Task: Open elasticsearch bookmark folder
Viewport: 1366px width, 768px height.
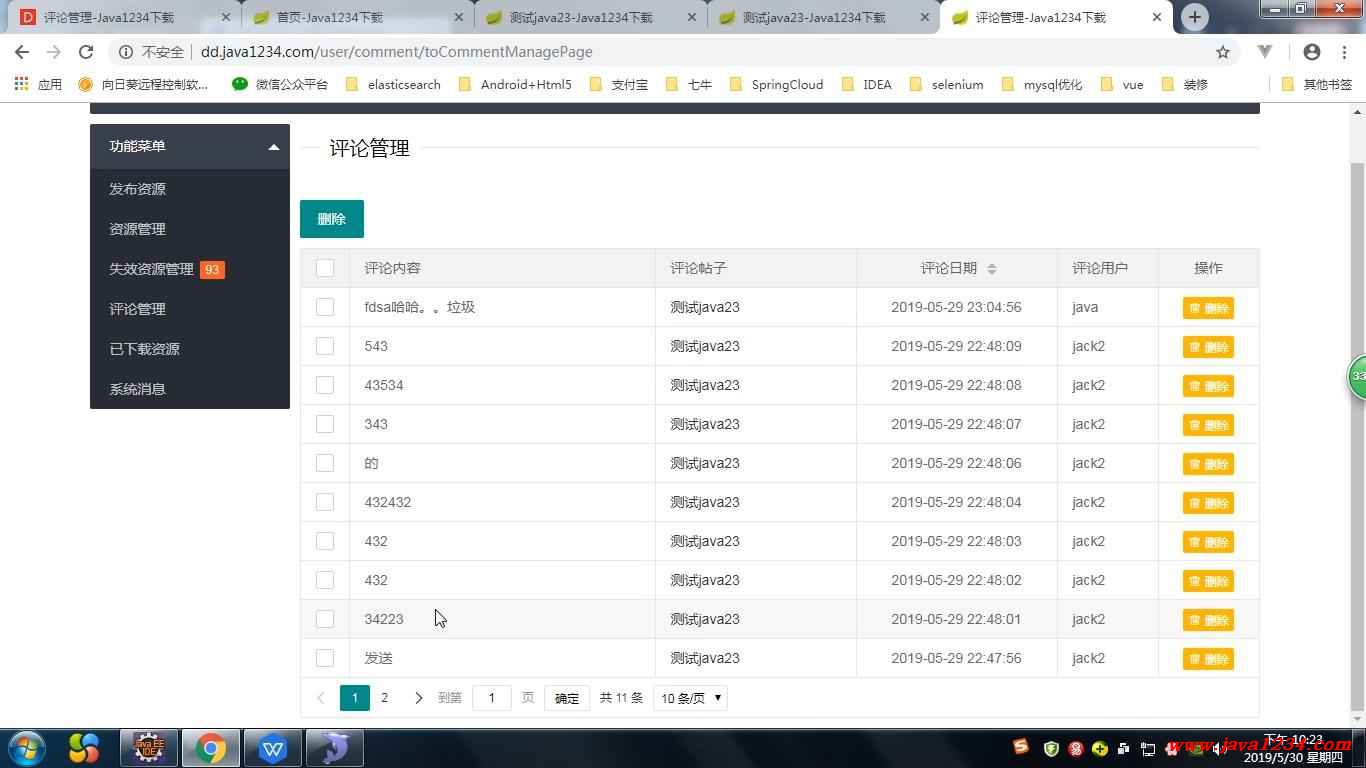Action: (393, 84)
